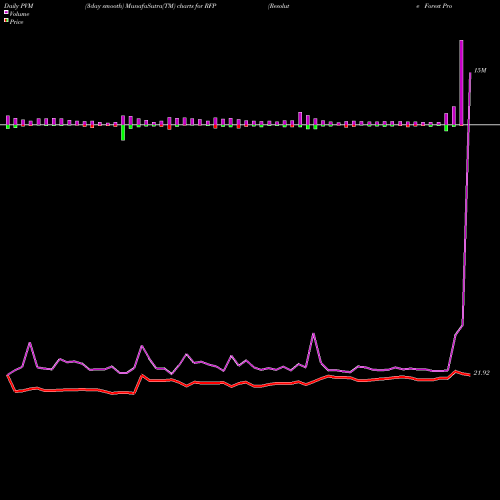Click the 'Daily PVM' title text

click(x=19, y=6)
